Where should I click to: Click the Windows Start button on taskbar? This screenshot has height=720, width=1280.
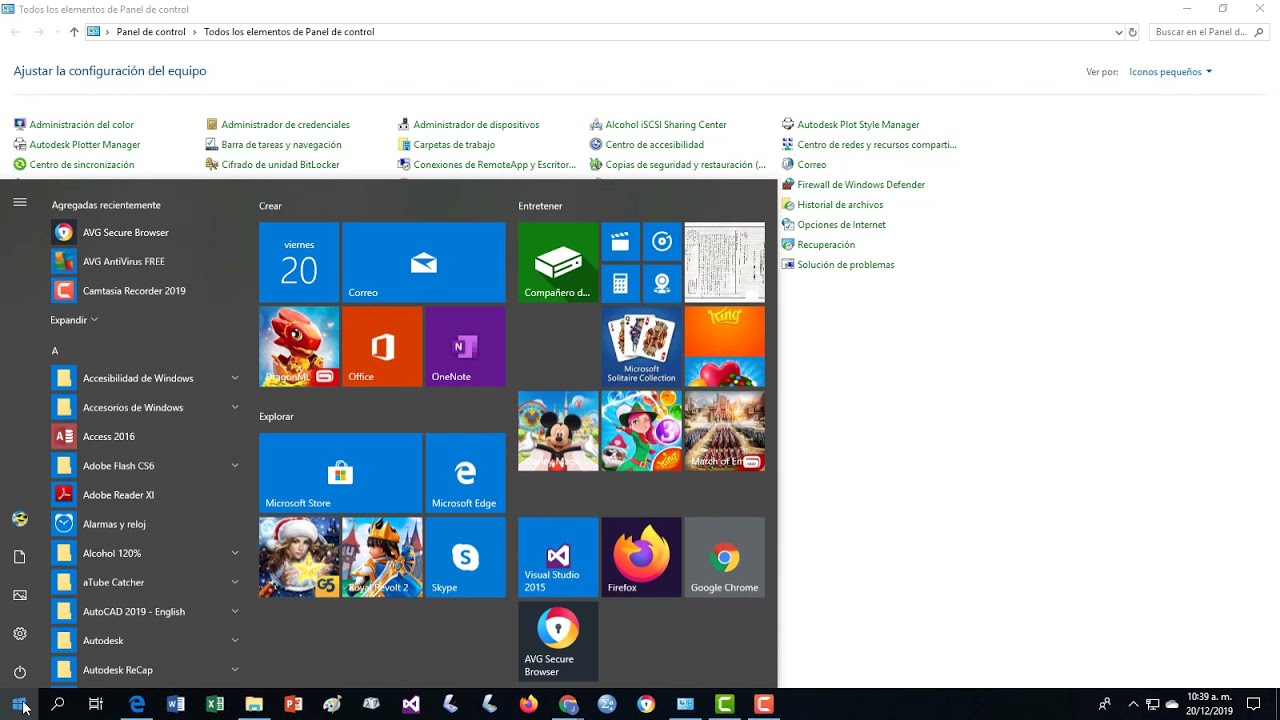click(19, 704)
